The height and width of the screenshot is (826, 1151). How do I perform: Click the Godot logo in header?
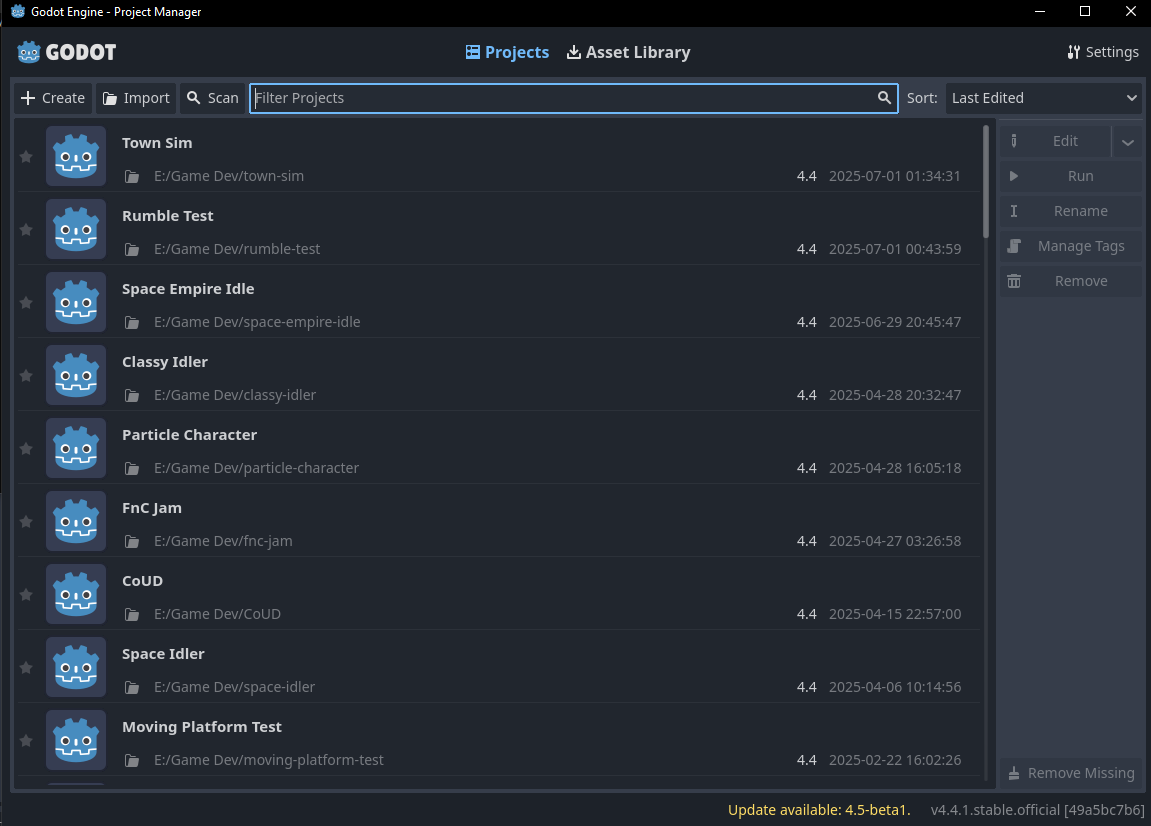(67, 52)
